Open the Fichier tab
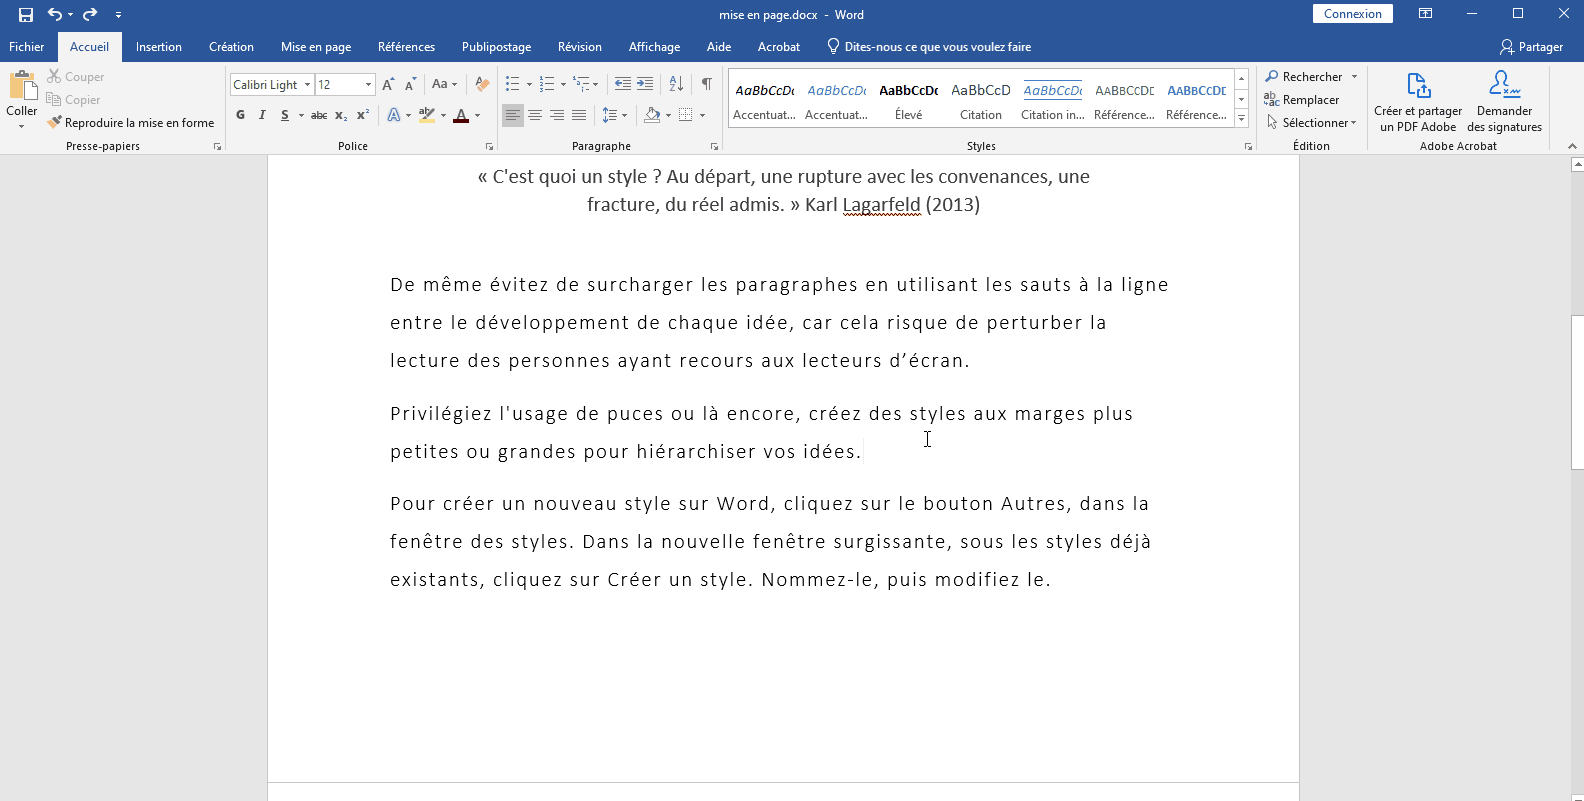Screen dimensions: 1584x801 (x=27, y=47)
